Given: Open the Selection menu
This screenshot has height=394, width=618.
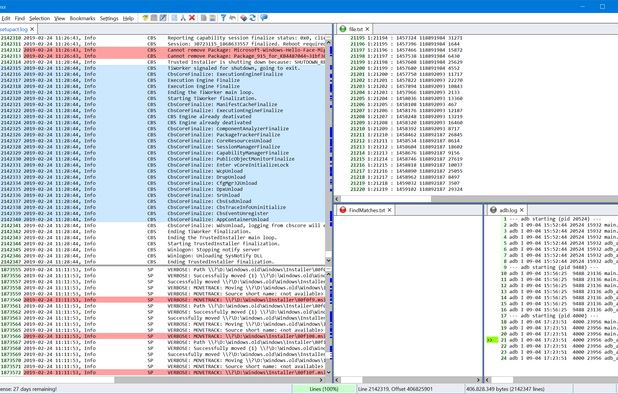Looking at the screenshot, I should point(39,18).
